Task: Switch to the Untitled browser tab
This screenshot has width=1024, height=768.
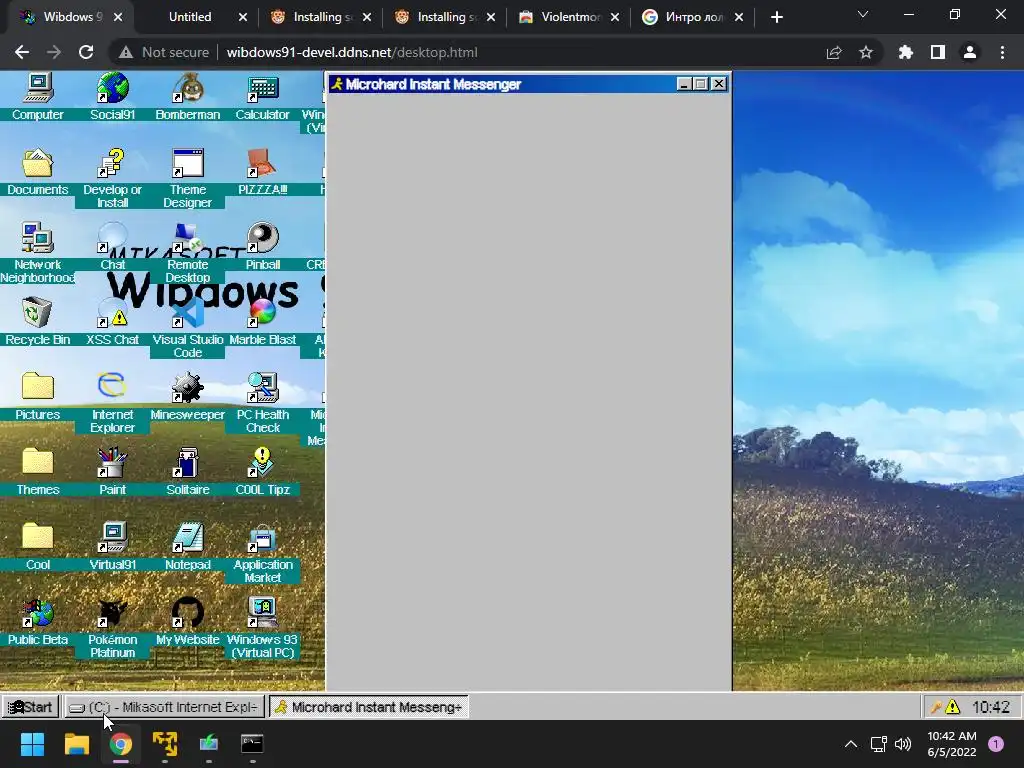Action: (190, 17)
